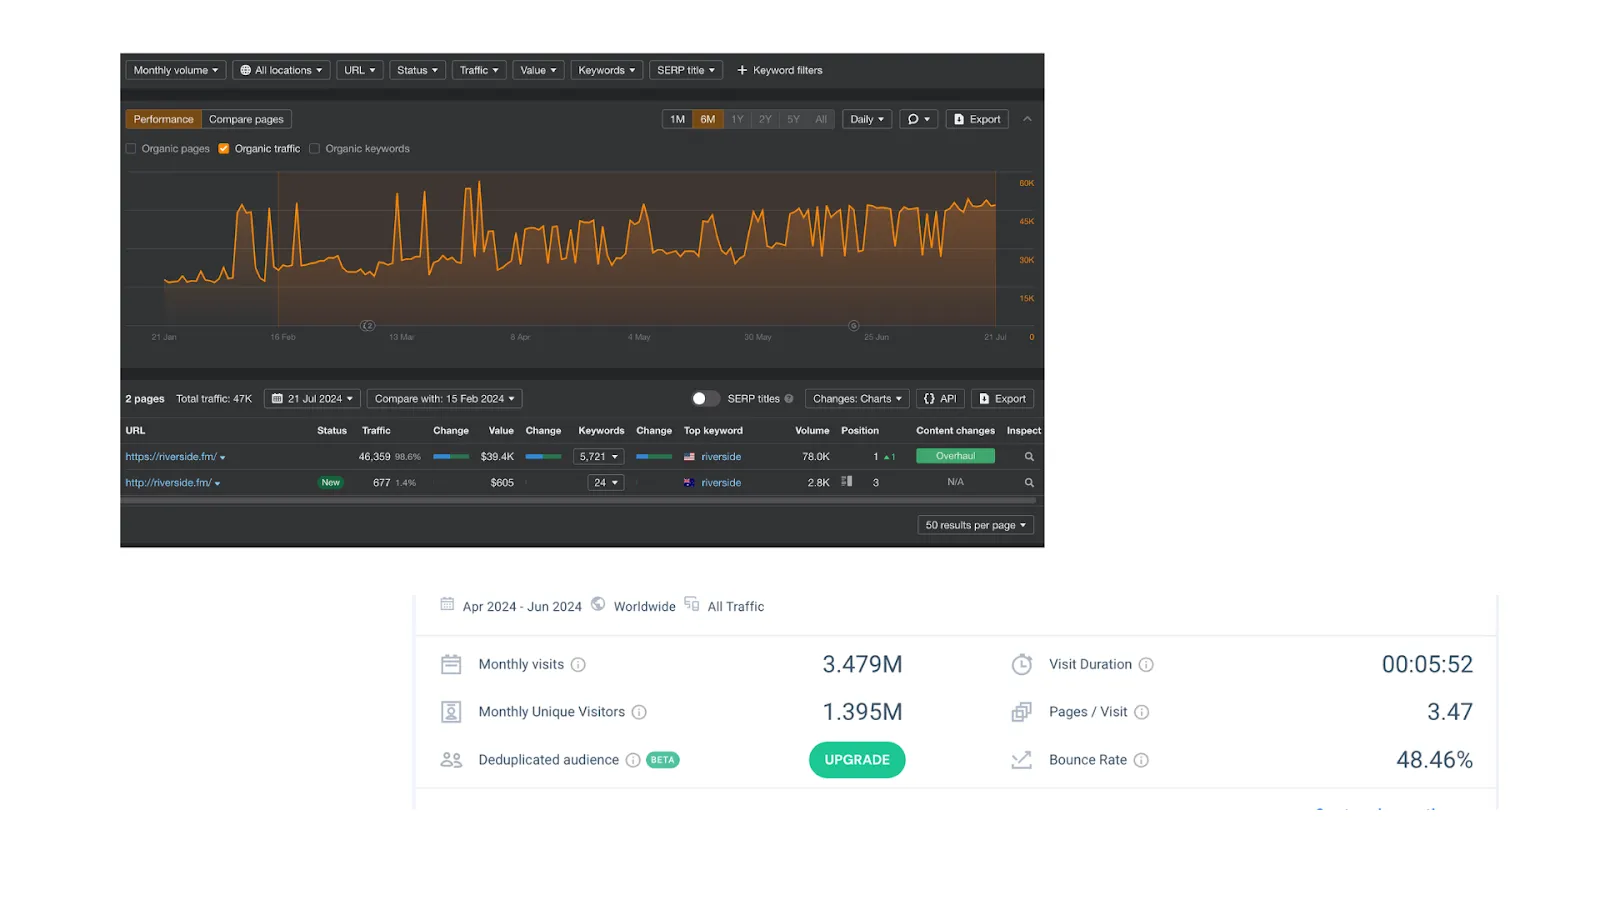This screenshot has height=900, width=1600.
Task: Click the BETA badge next to Deduplicated audience
Action: tap(663, 760)
